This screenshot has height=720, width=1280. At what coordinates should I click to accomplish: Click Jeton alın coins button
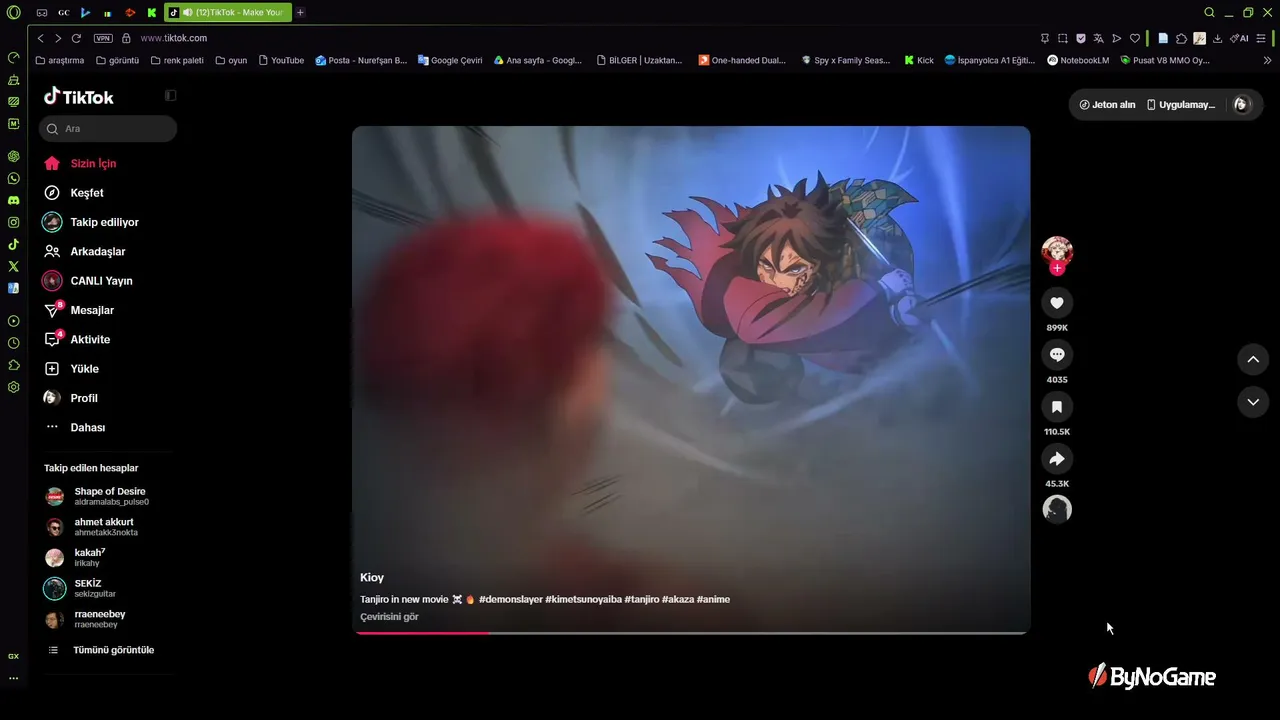(x=1107, y=104)
